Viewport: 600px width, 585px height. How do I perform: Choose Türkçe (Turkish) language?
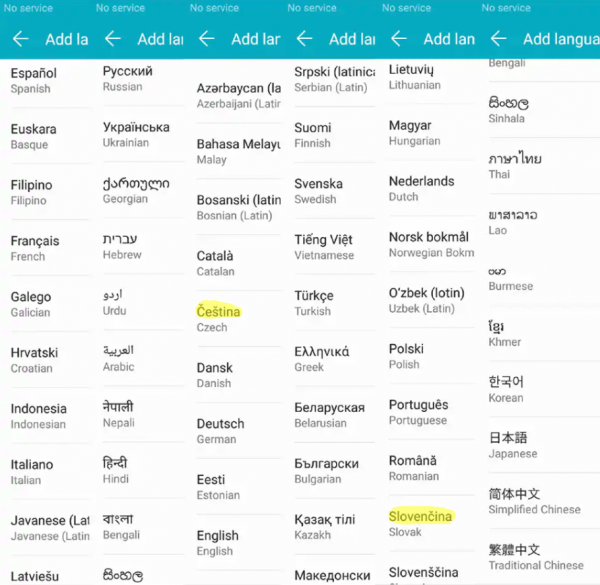click(314, 303)
